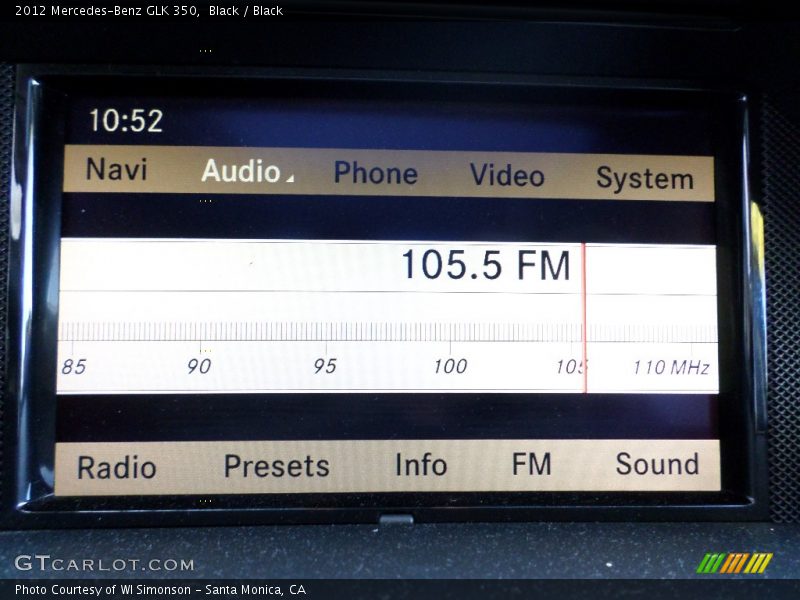Open the Navi menu
This screenshot has height=600, width=800.
pyautogui.click(x=116, y=169)
